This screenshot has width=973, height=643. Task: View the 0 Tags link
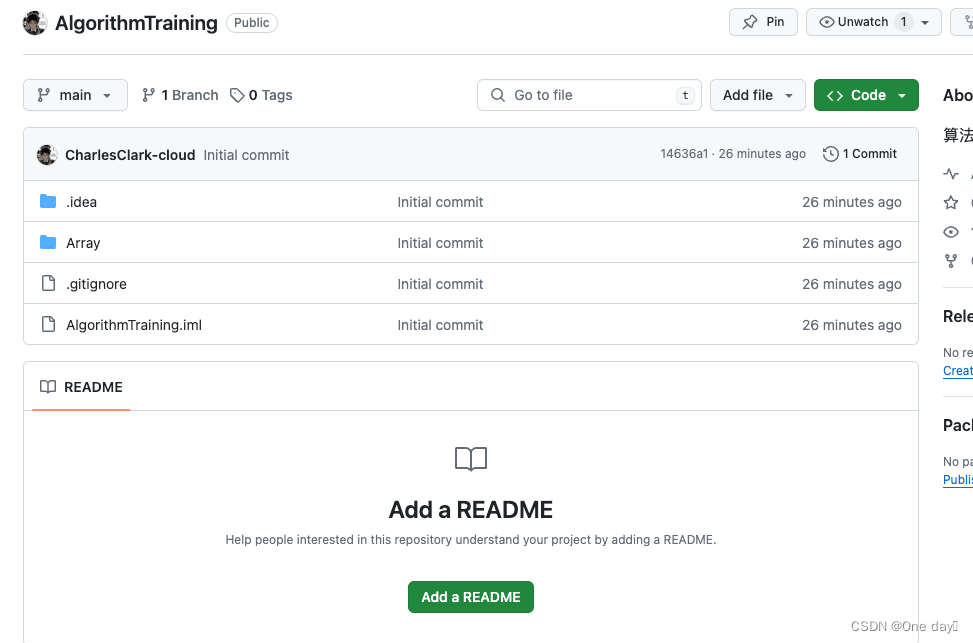[x=261, y=95]
